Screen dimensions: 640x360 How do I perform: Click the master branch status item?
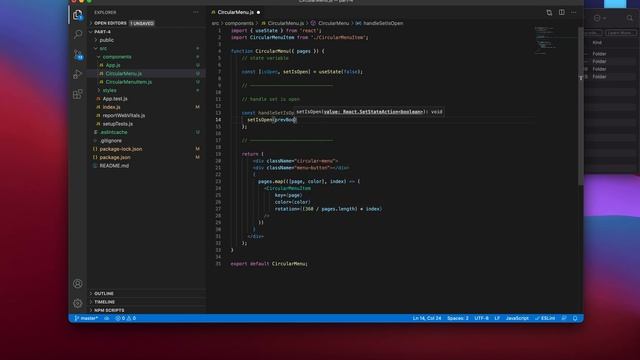pyautogui.click(x=86, y=318)
